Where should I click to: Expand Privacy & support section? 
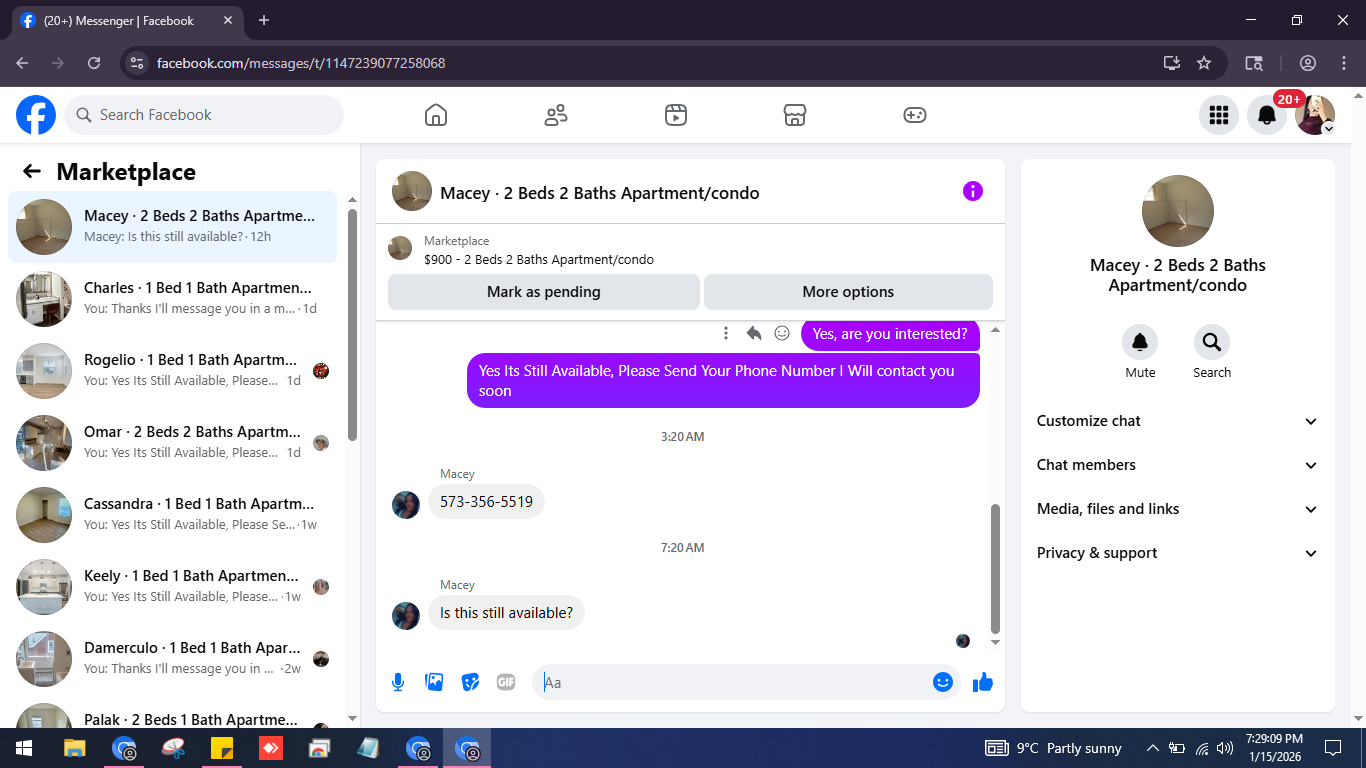coord(1178,553)
